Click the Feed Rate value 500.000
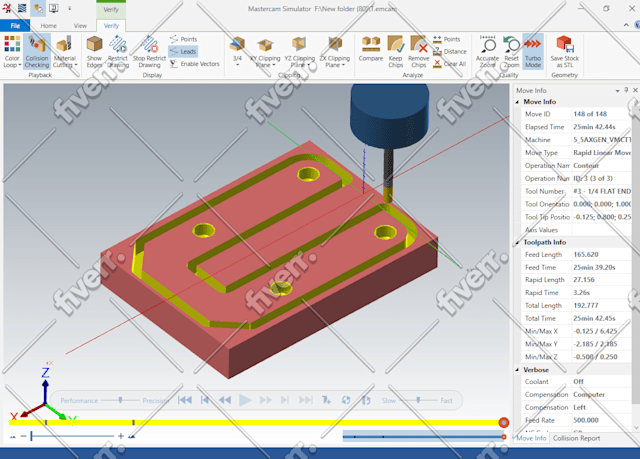Screen dimensions: 640x459 coord(586,420)
